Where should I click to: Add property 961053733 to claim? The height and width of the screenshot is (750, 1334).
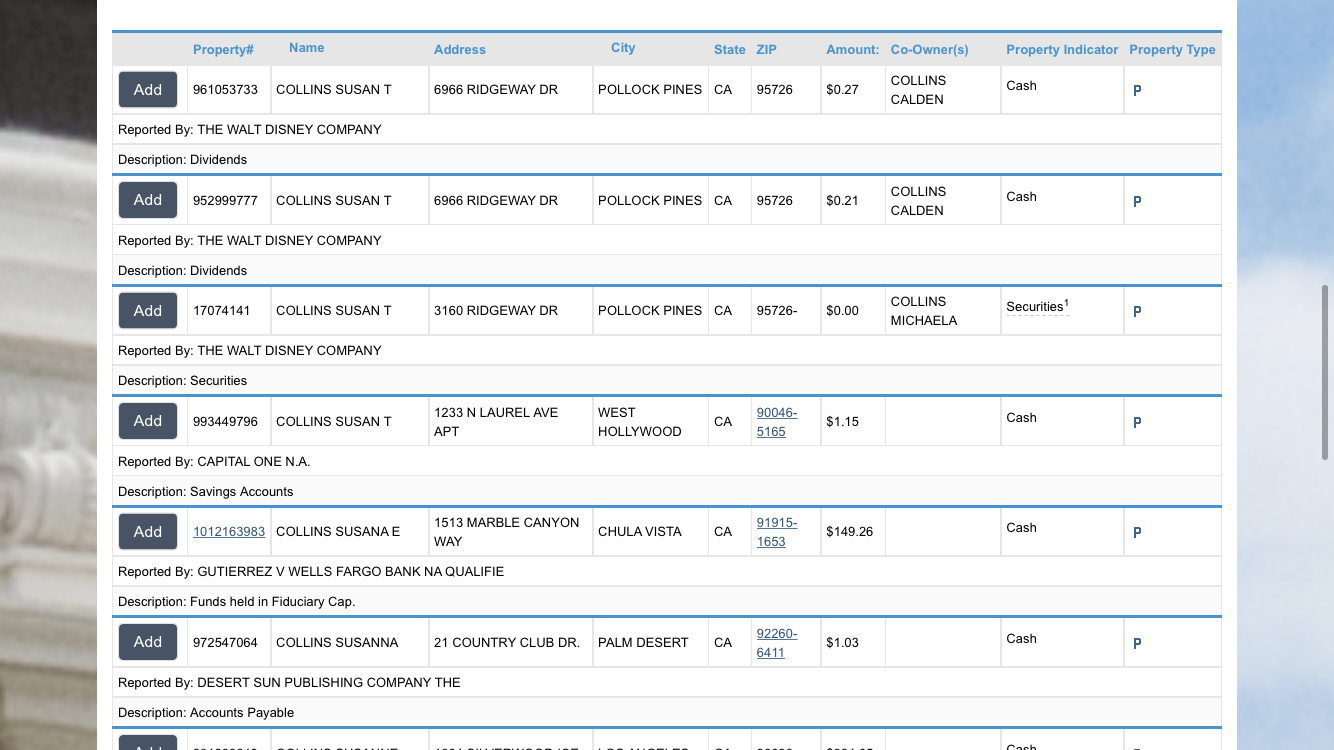148,90
